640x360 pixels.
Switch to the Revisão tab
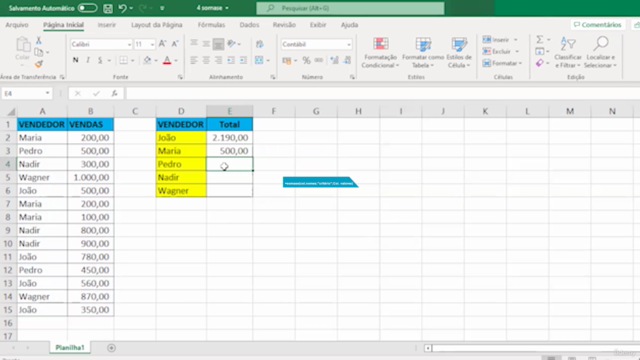(284, 25)
